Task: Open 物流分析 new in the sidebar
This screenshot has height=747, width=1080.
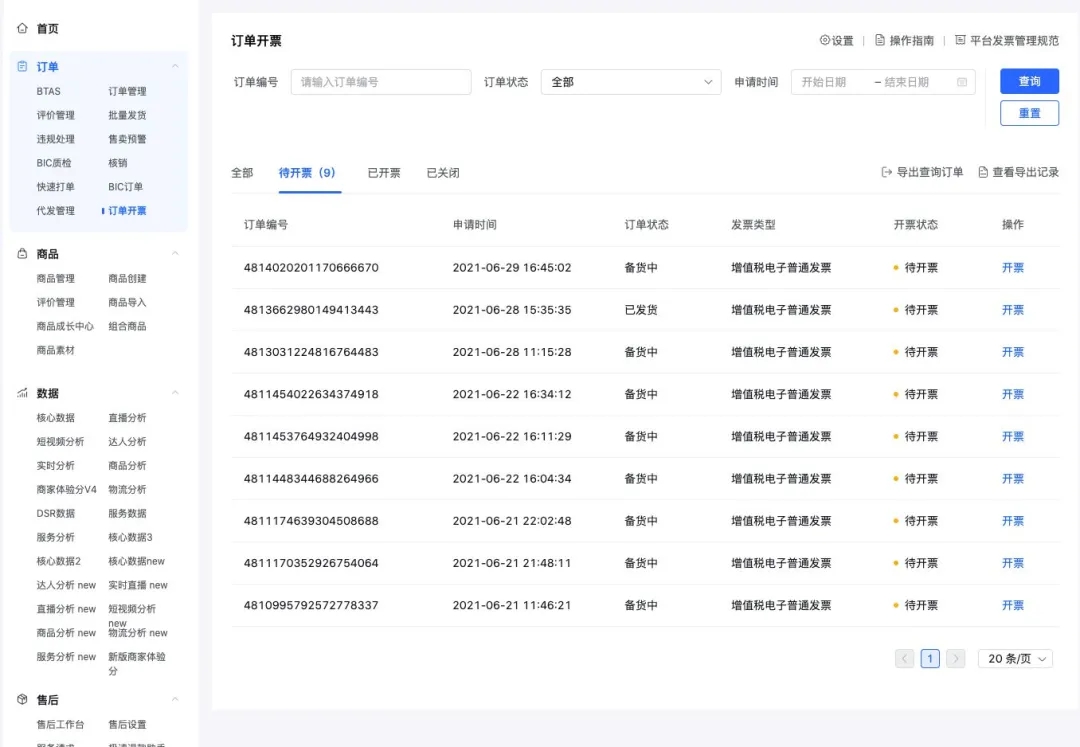Action: (138, 633)
